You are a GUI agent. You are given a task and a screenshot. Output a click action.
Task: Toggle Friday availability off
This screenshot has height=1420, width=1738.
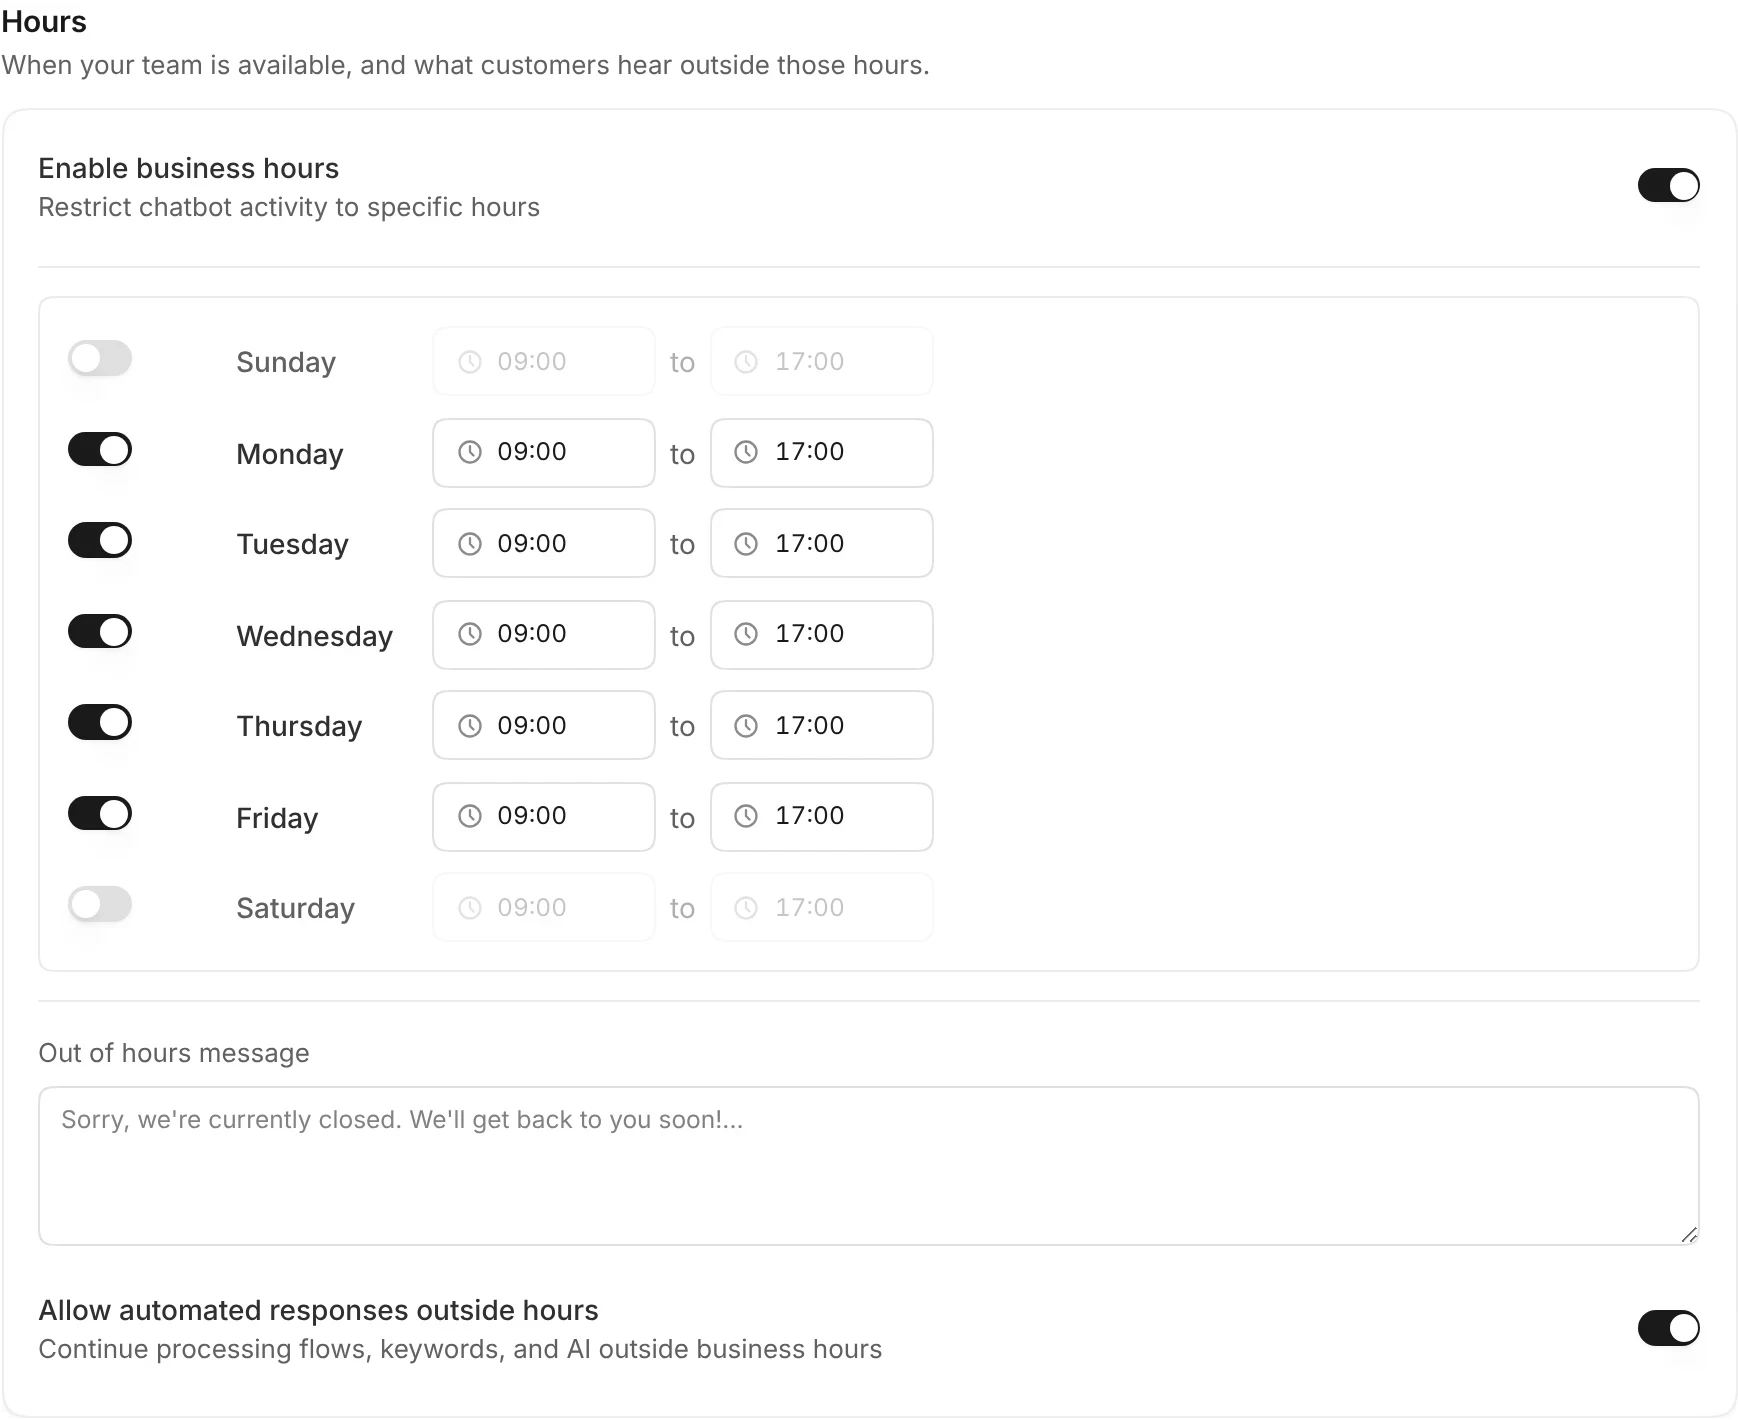[x=100, y=813]
